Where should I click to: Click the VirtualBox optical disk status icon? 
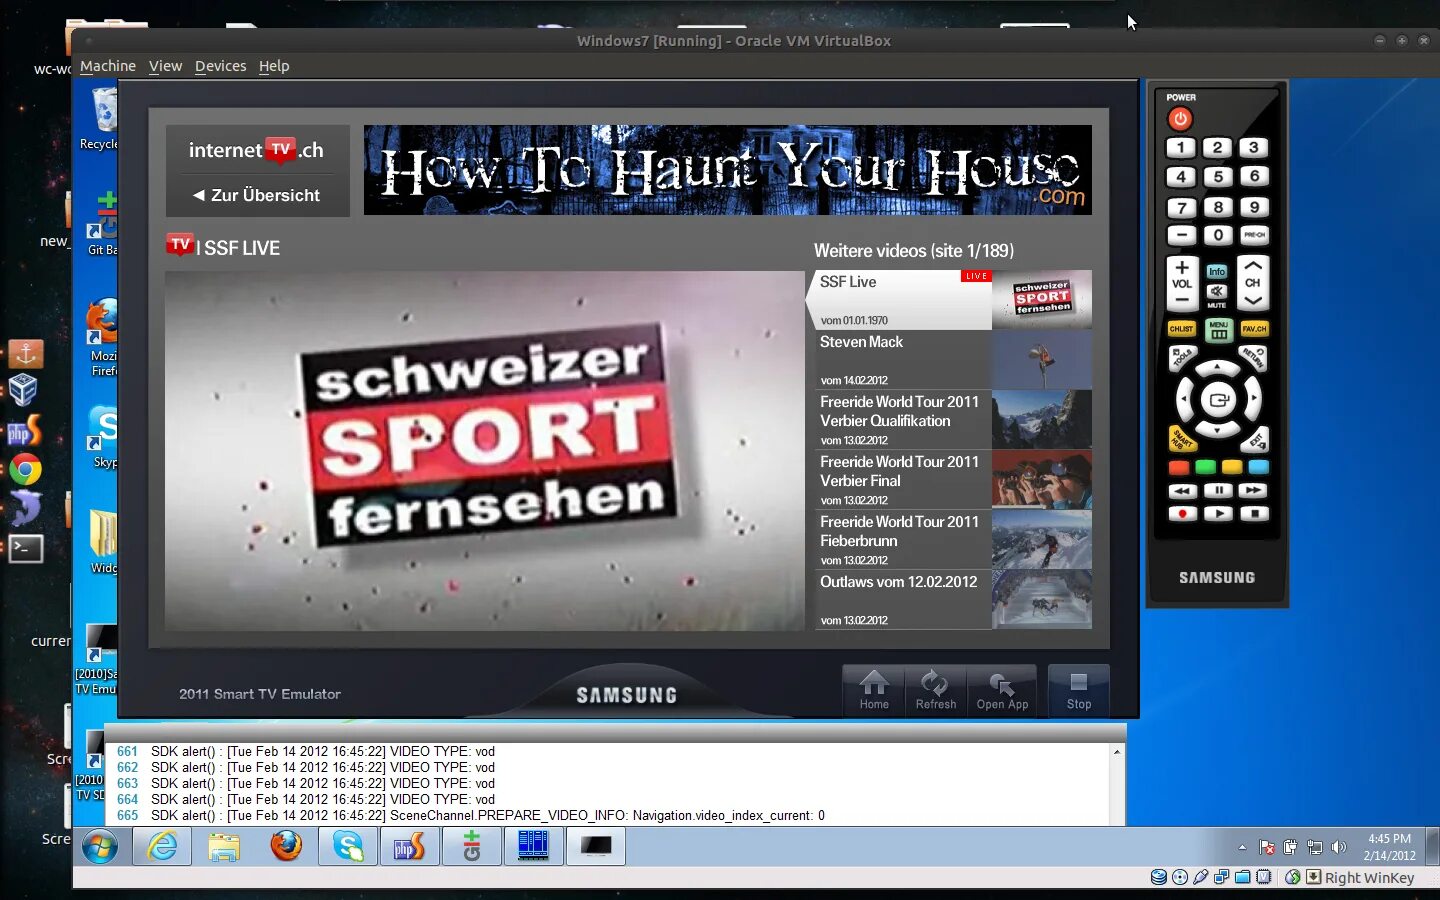(x=1180, y=877)
